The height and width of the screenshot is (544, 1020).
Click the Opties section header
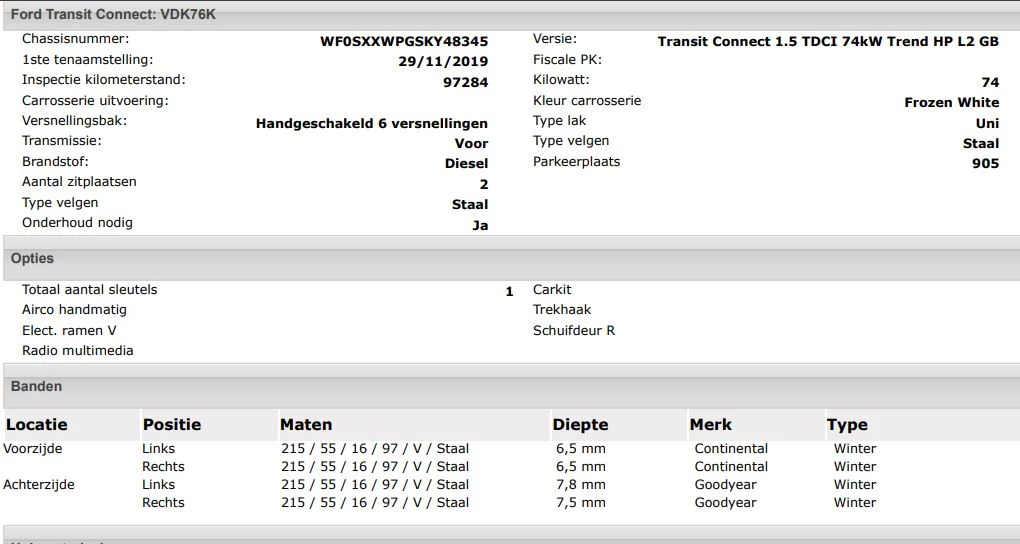32,258
